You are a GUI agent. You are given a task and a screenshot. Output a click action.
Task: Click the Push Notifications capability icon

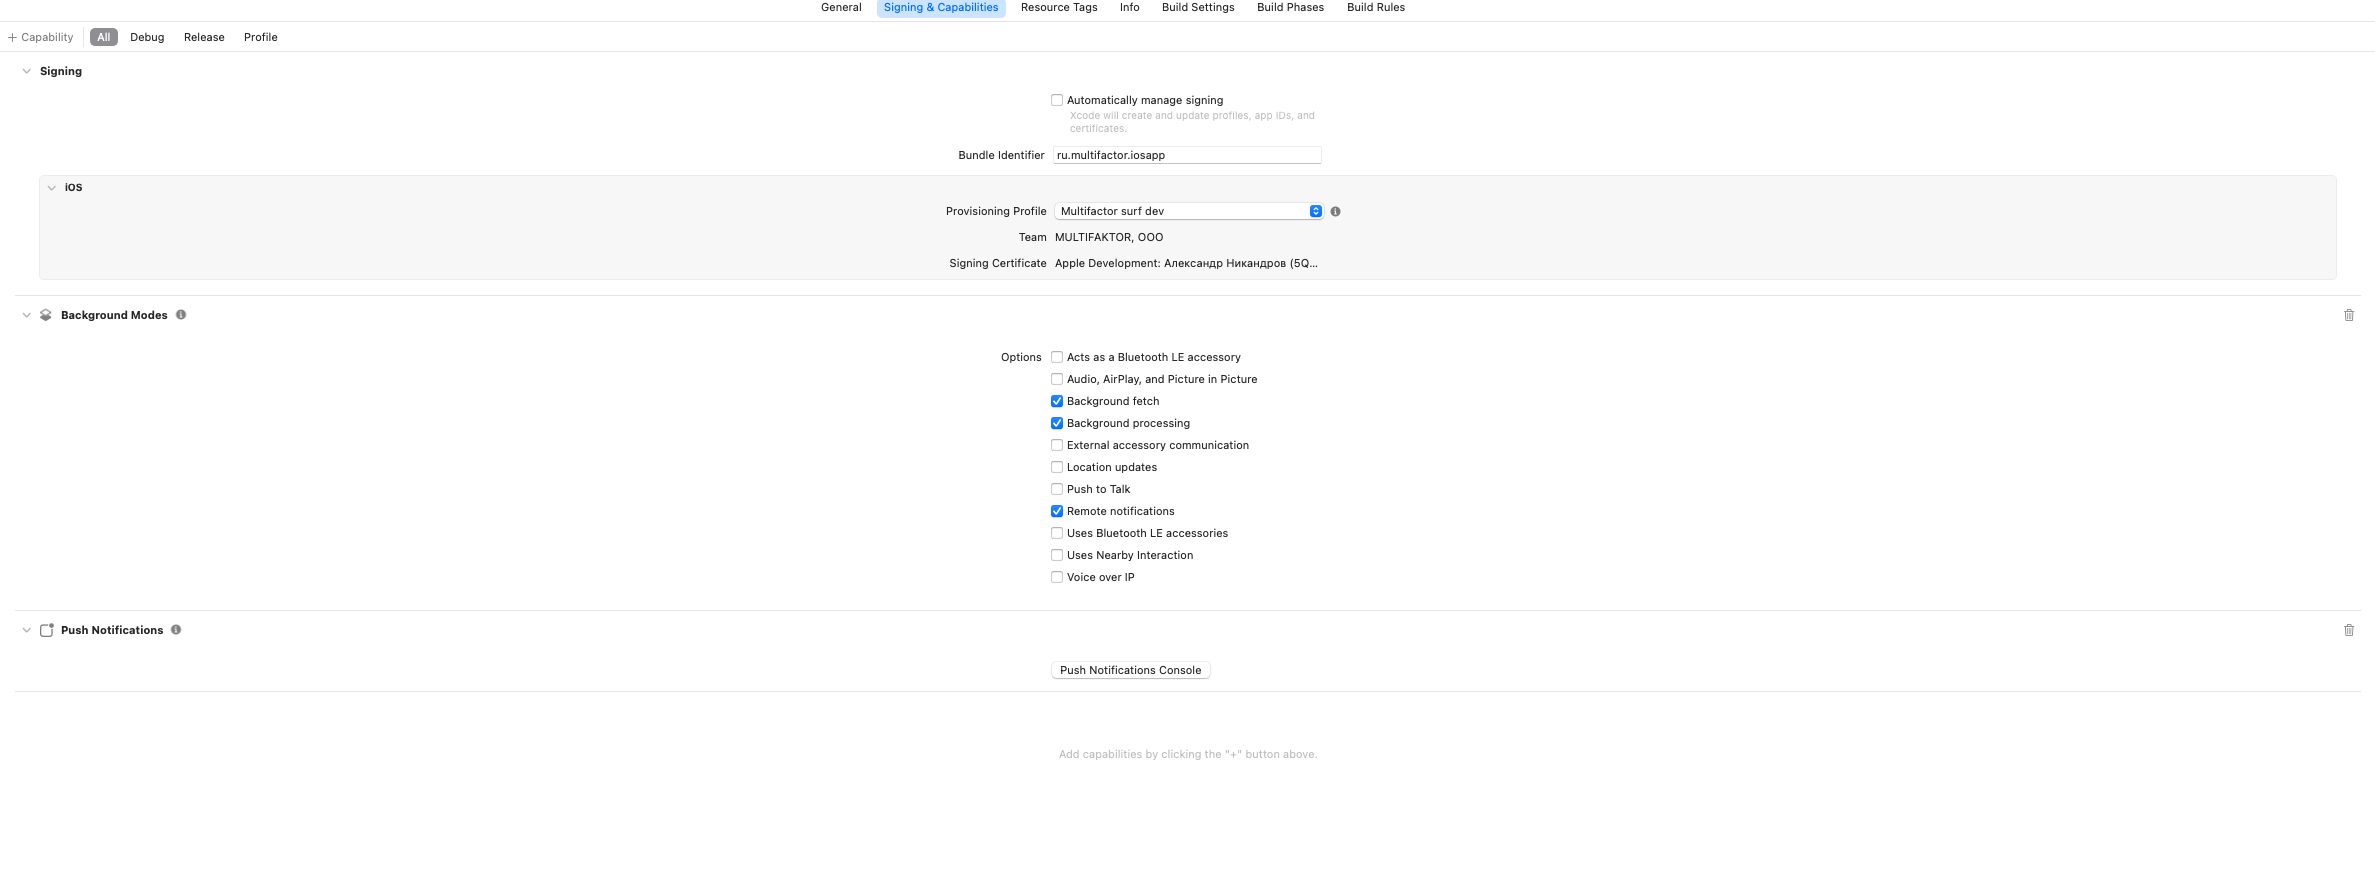click(46, 630)
